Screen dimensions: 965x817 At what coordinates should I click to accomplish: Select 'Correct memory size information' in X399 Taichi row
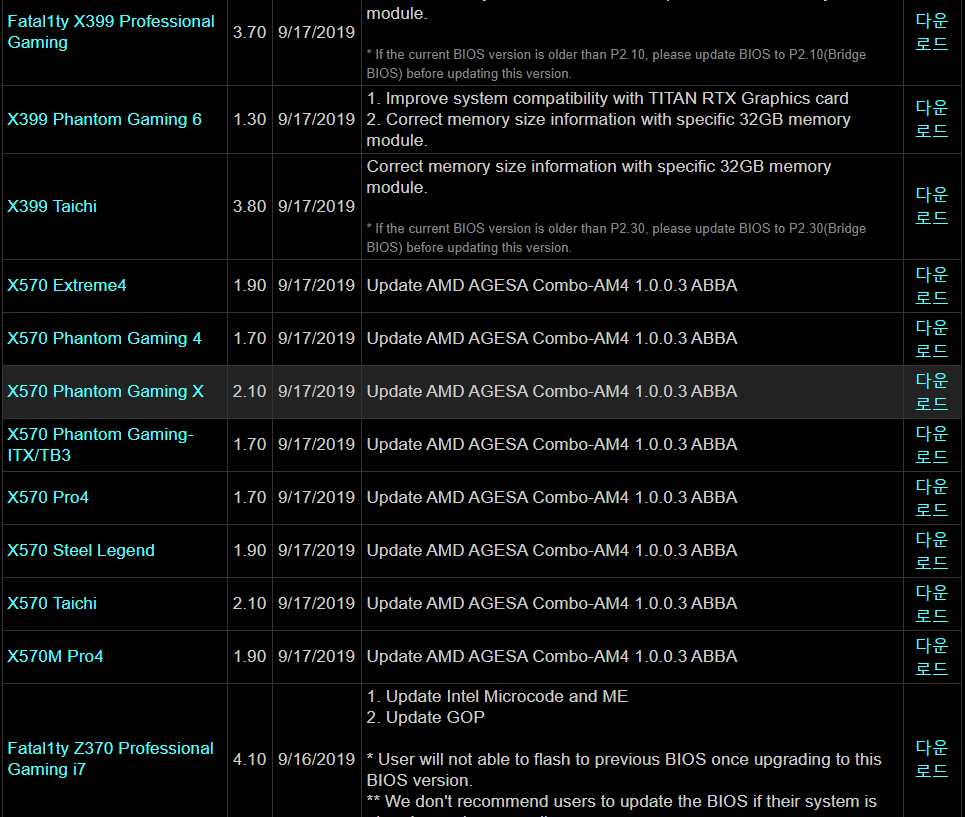(x=599, y=177)
